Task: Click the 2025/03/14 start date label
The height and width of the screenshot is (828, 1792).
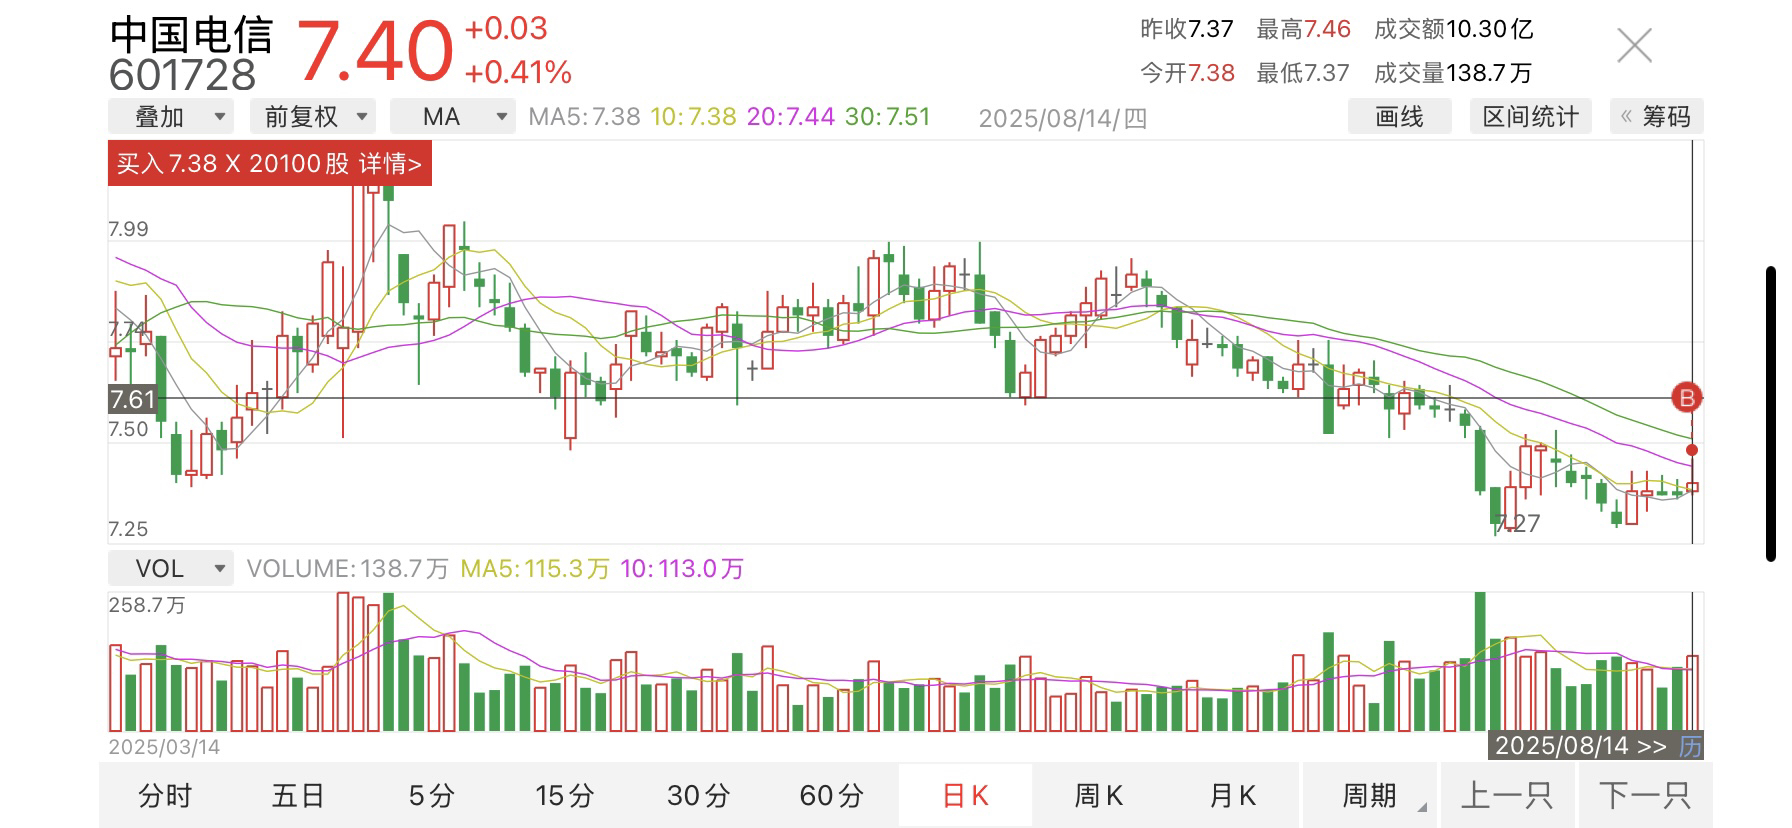Action: click(x=164, y=747)
